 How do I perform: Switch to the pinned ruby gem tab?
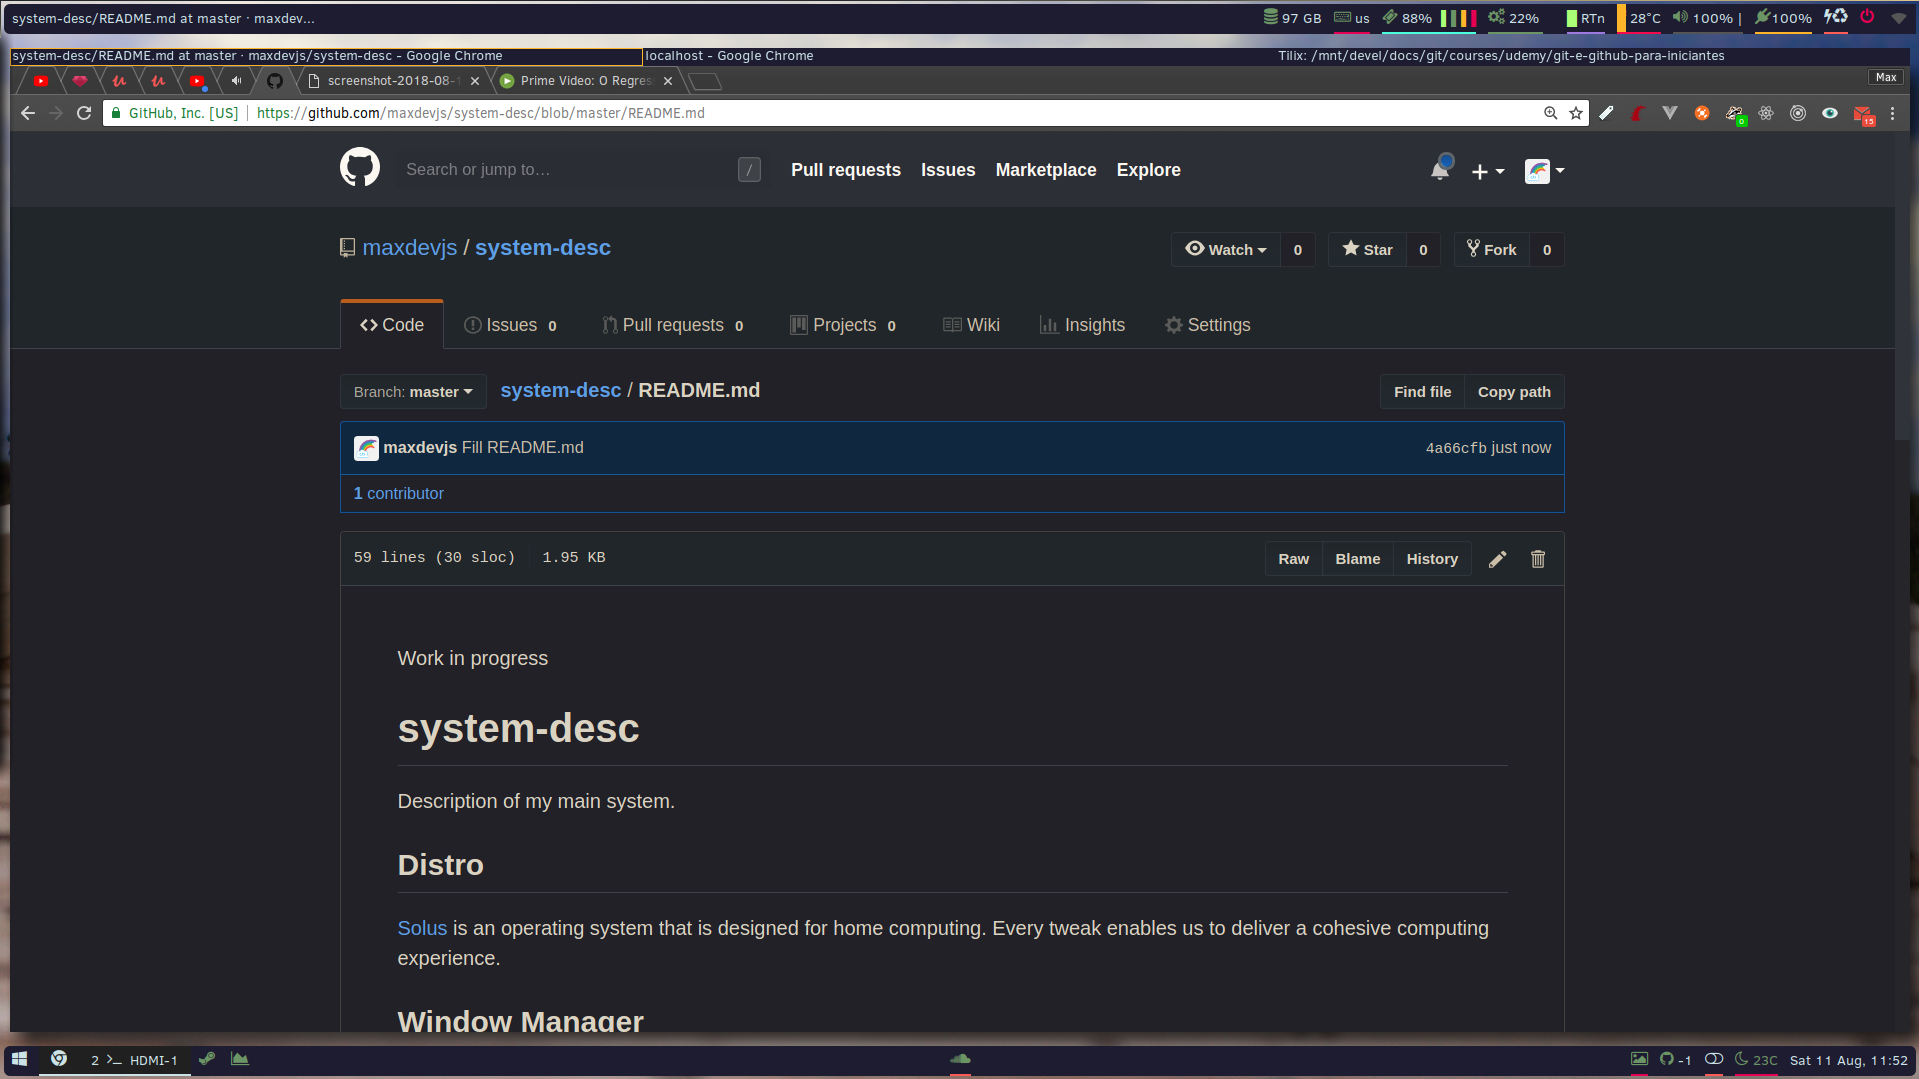pyautogui.click(x=80, y=81)
